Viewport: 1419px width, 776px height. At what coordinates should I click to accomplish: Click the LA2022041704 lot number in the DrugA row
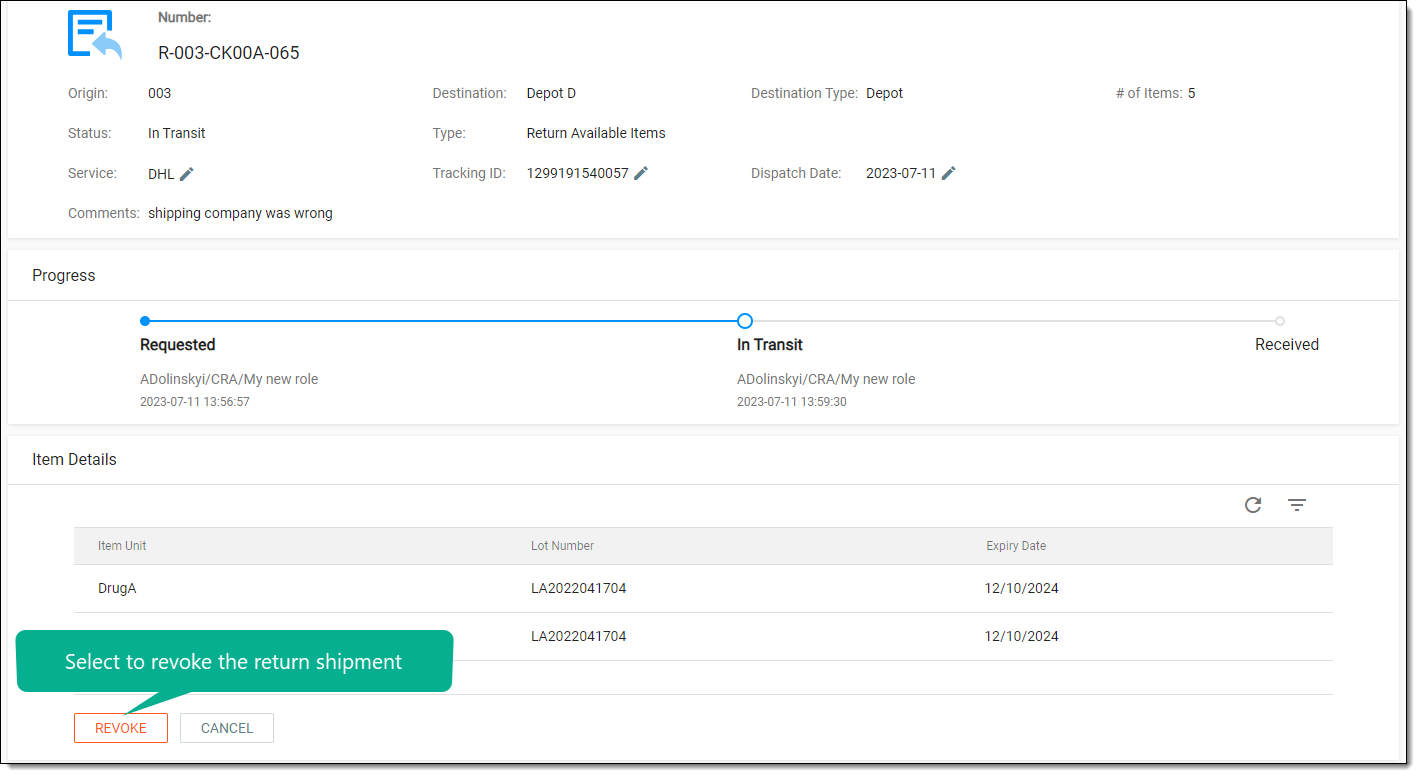578,588
